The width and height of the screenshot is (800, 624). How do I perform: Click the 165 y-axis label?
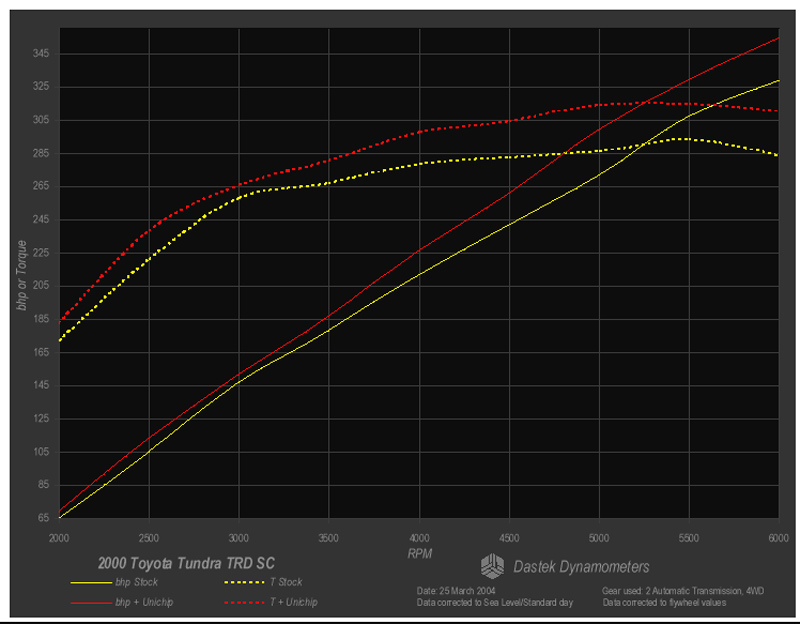(41, 352)
